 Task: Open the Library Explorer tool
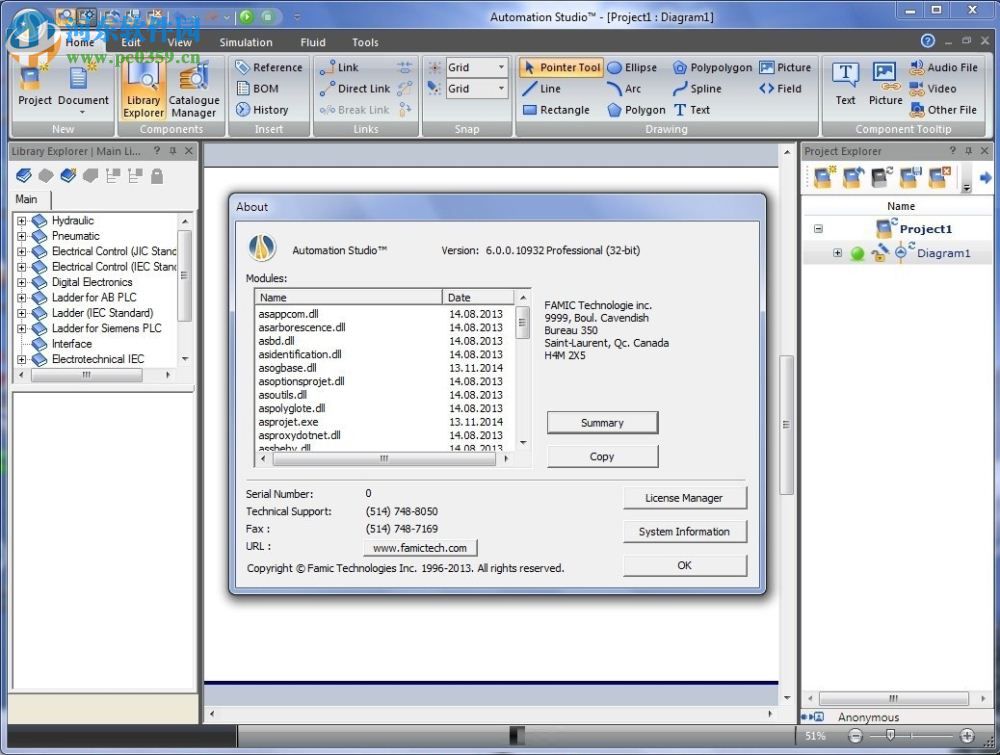pyautogui.click(x=143, y=90)
